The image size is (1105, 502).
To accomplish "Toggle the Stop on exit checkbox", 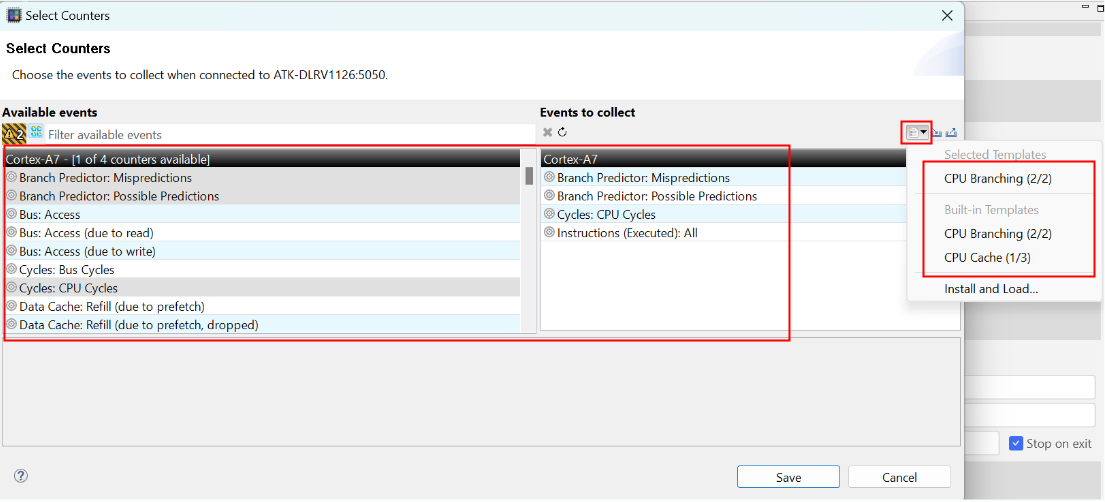I will point(1016,443).
